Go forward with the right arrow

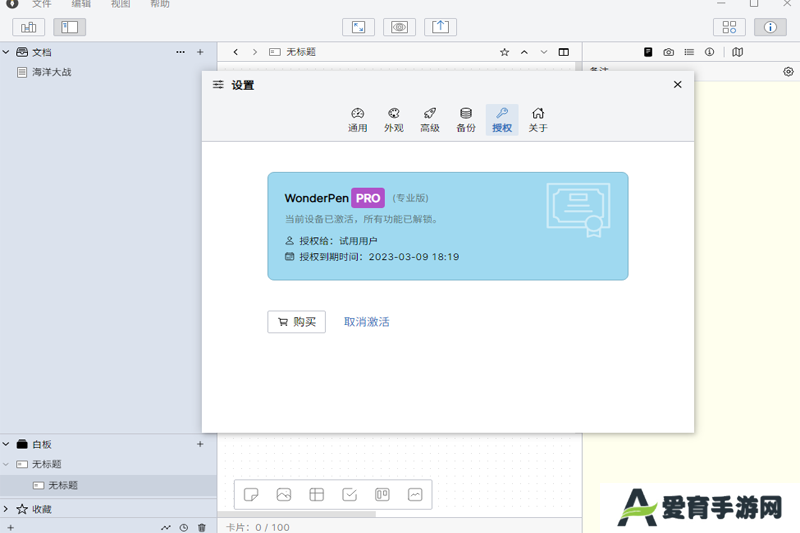255,52
